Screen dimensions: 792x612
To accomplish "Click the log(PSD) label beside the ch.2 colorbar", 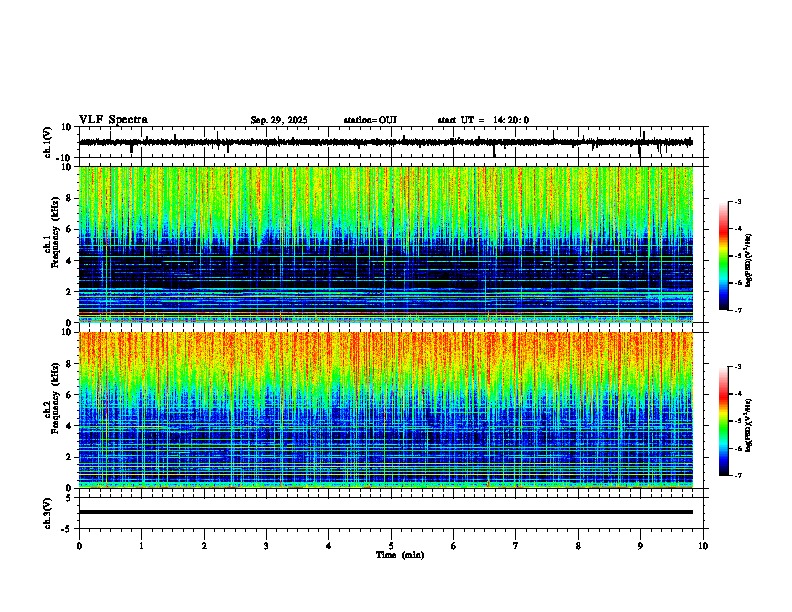I will (x=749, y=425).
